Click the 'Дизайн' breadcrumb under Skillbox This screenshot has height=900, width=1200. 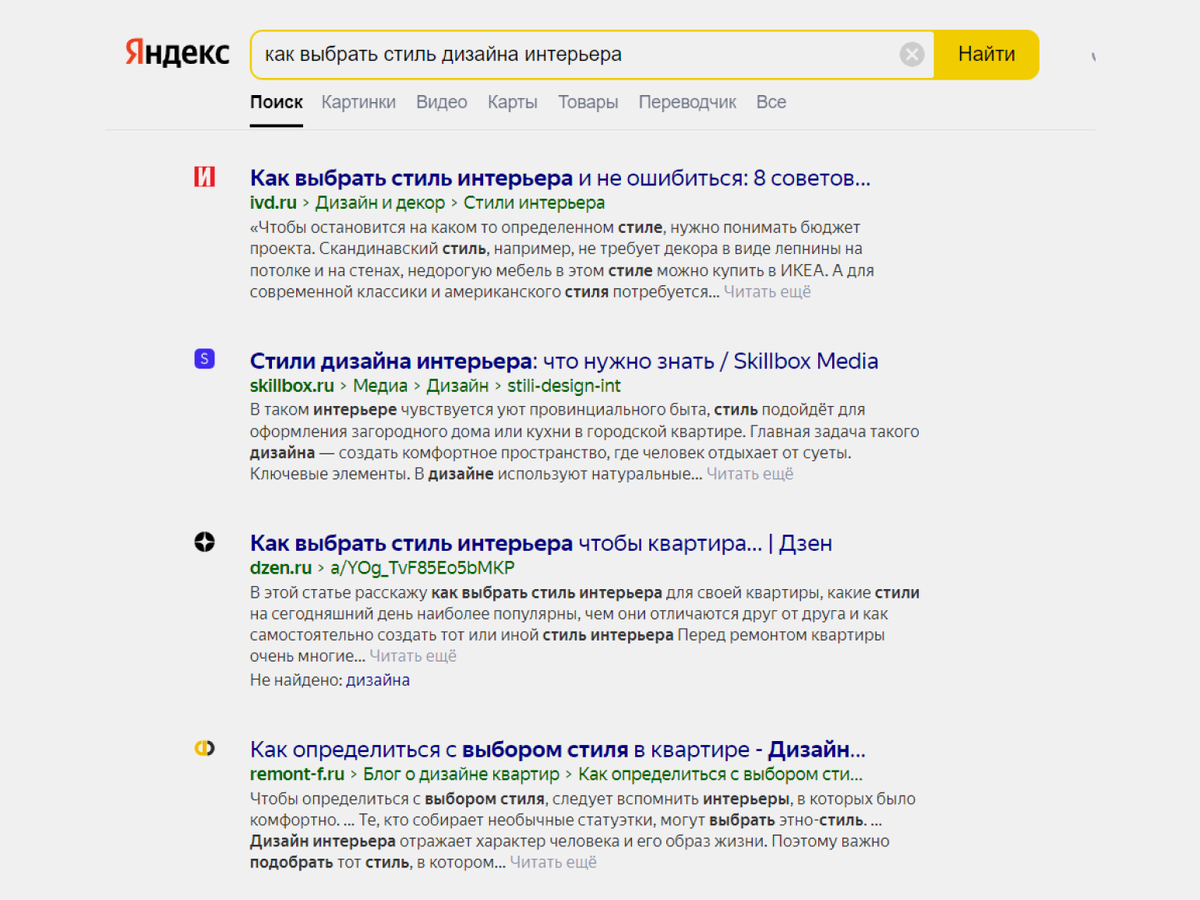coord(457,385)
